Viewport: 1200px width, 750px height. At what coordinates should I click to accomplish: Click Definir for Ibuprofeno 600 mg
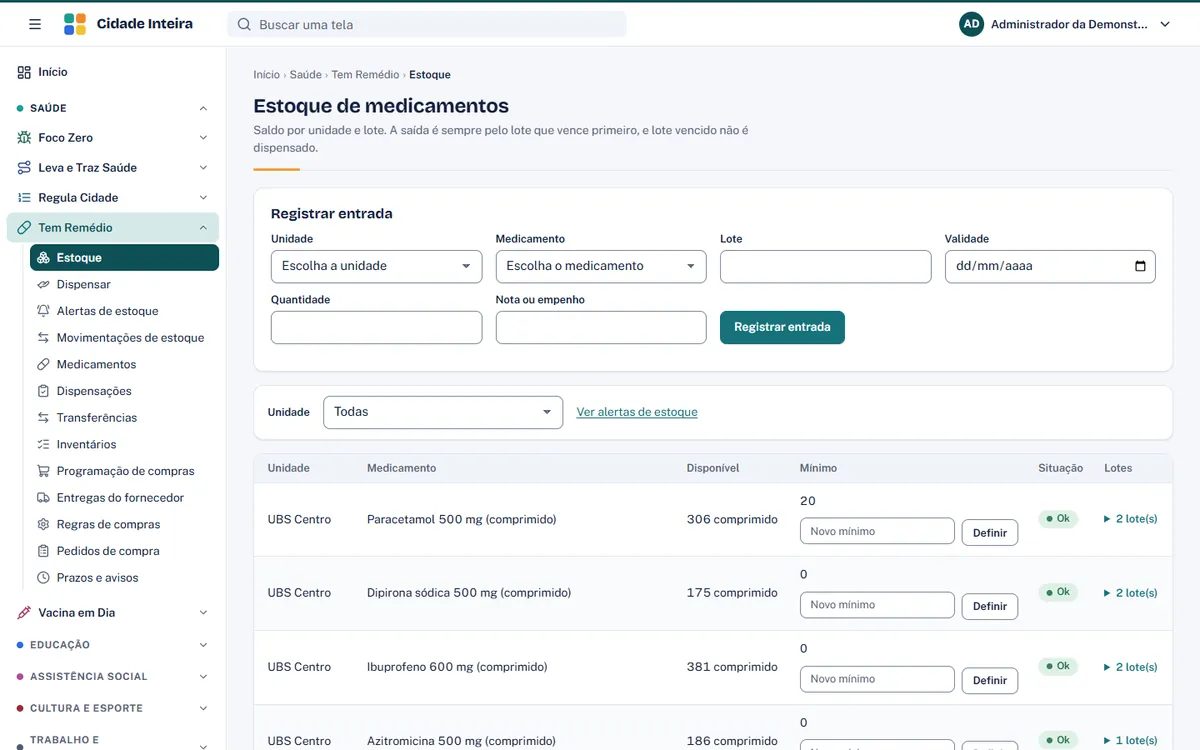click(x=990, y=680)
